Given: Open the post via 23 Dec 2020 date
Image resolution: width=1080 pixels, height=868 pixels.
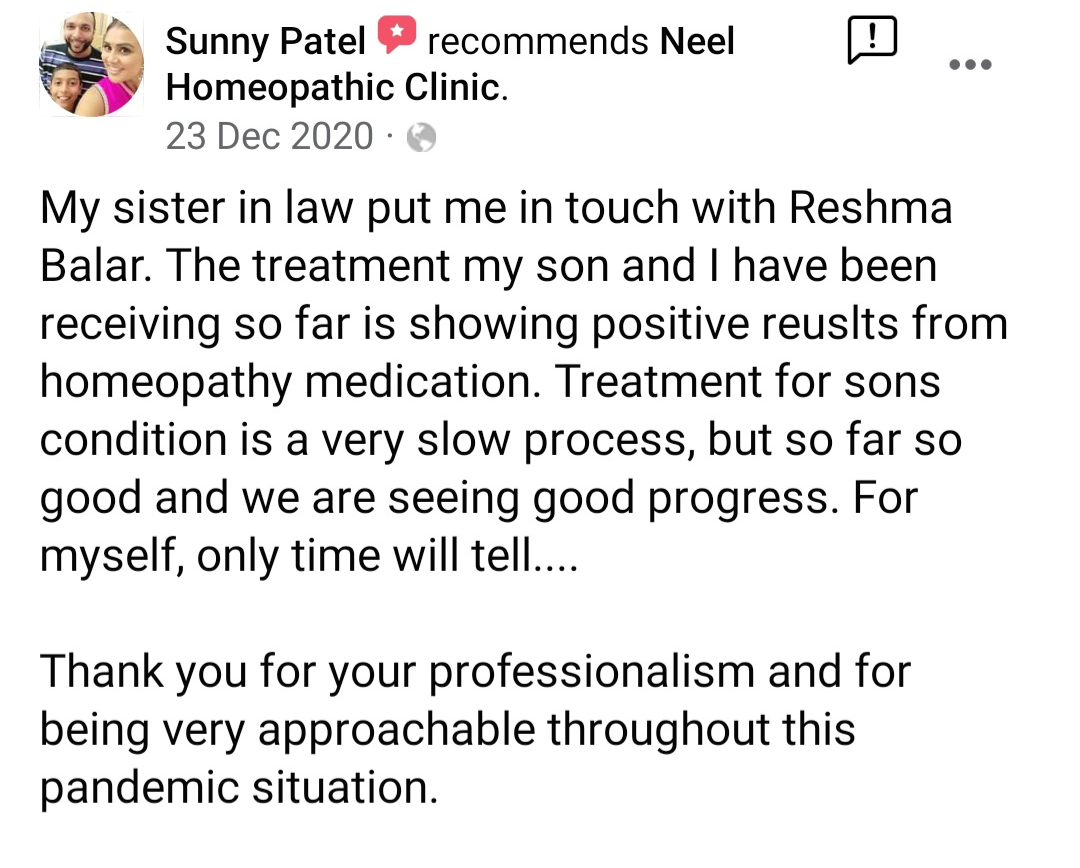Looking at the screenshot, I should pyautogui.click(x=269, y=136).
